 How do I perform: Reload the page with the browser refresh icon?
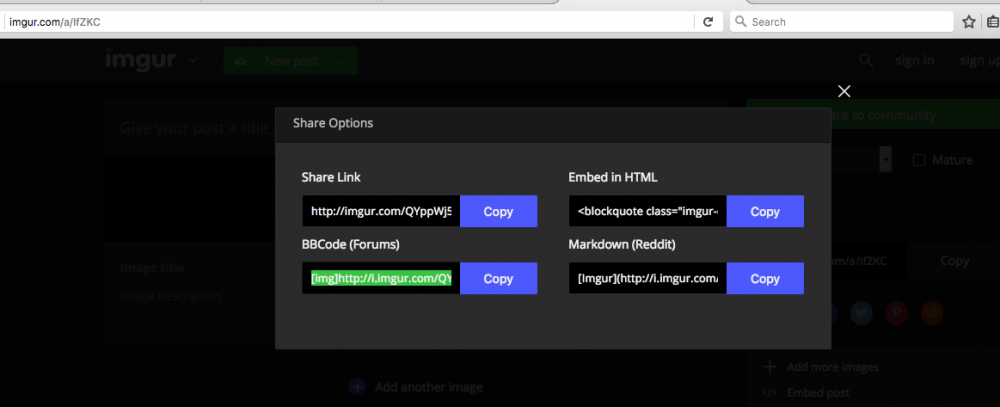point(708,22)
